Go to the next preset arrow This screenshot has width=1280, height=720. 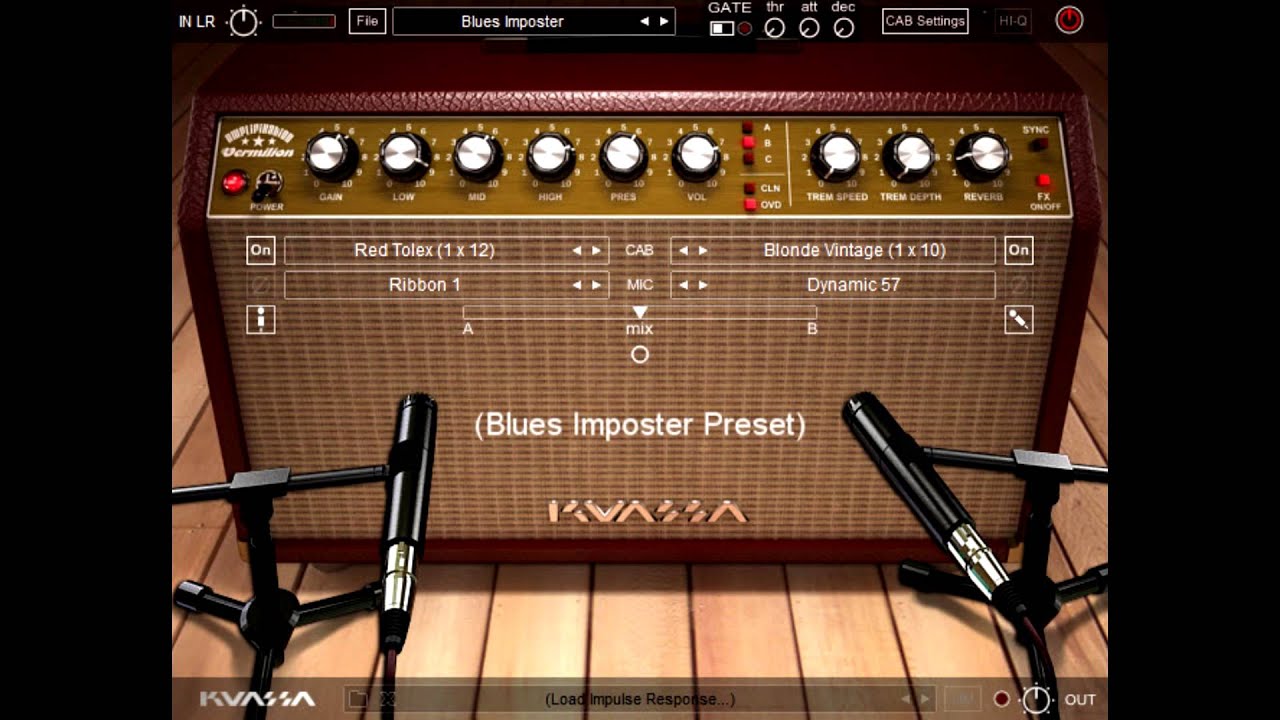(663, 21)
